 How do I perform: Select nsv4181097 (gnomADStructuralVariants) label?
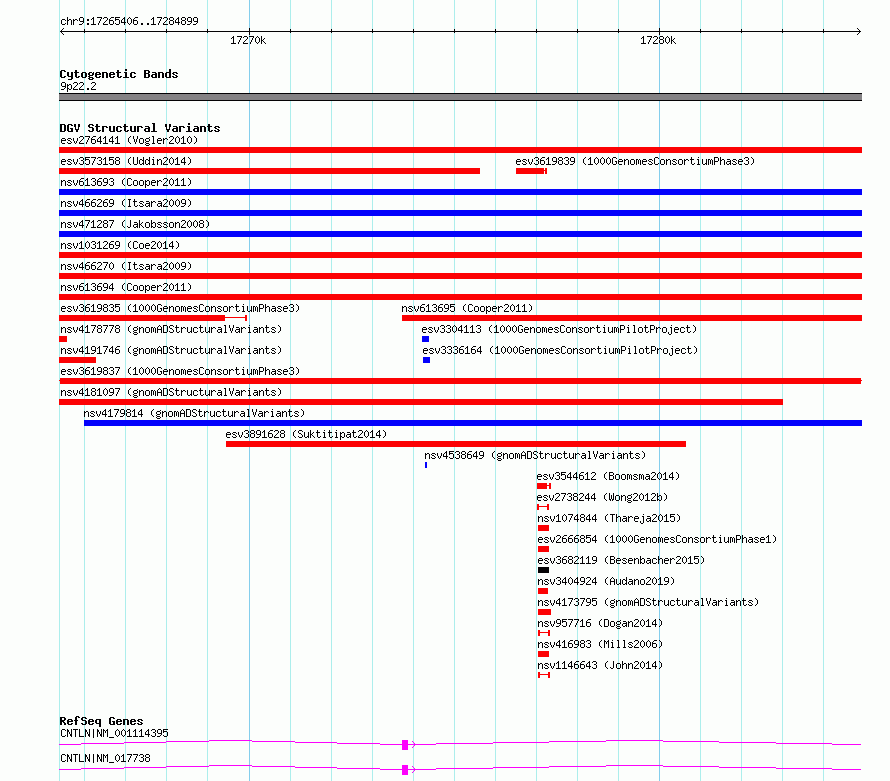pyautogui.click(x=171, y=392)
